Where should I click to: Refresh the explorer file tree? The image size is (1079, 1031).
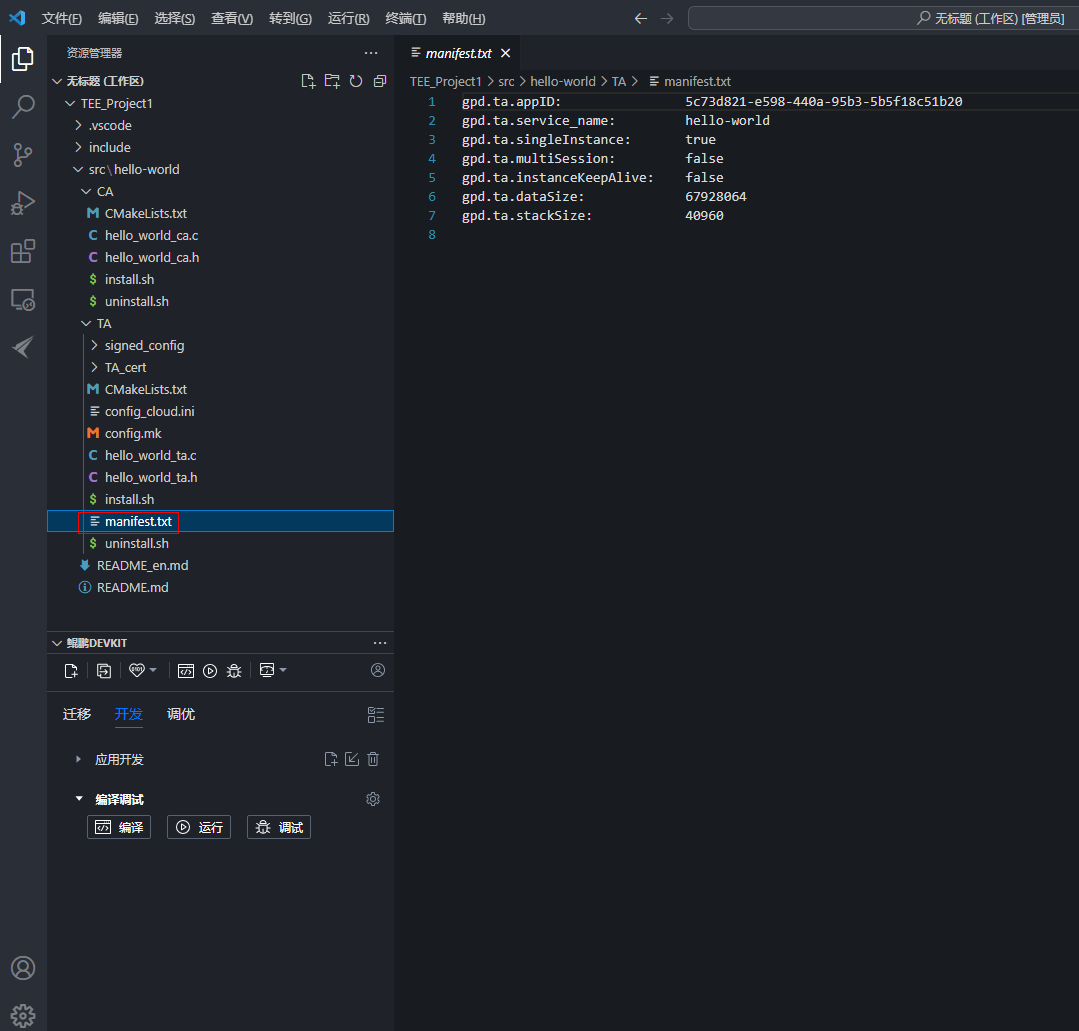coord(356,81)
